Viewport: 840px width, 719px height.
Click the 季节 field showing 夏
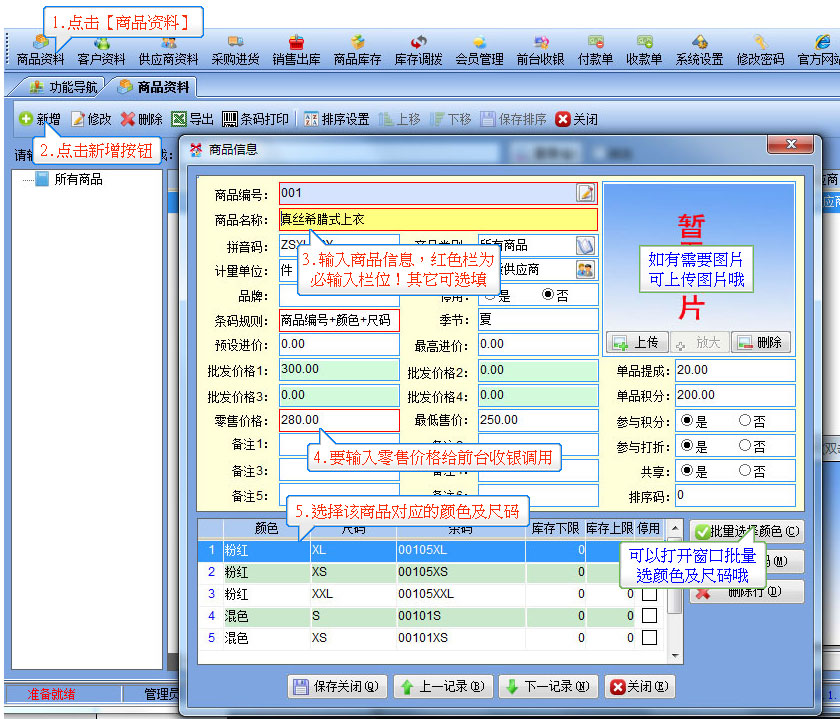(537, 320)
